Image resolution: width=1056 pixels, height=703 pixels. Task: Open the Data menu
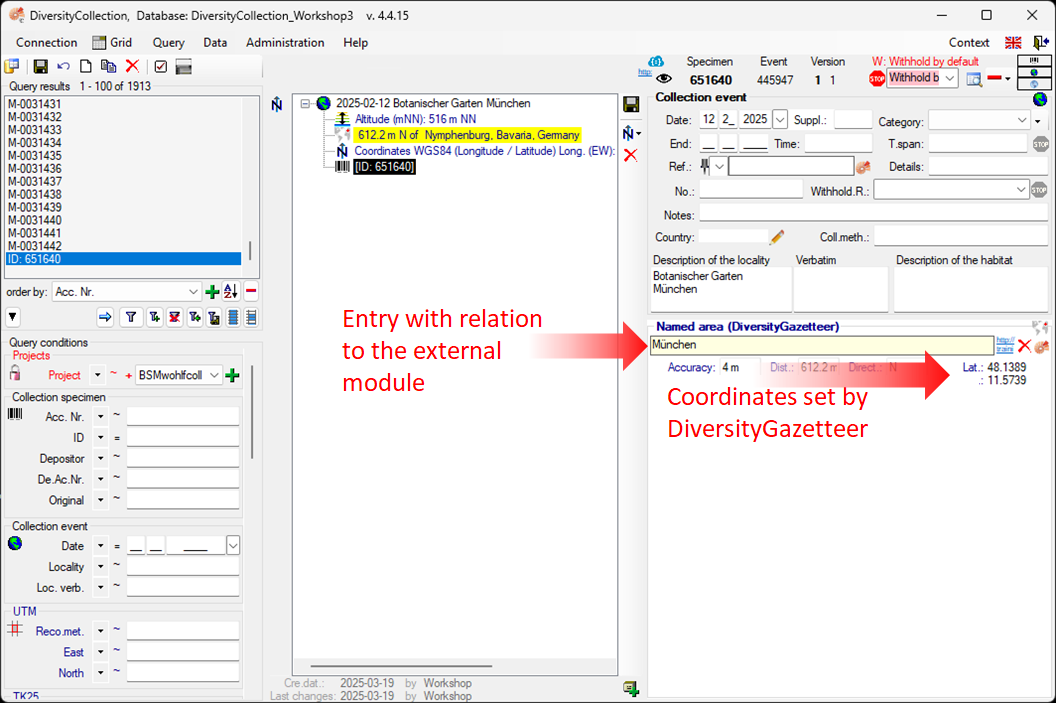[215, 42]
